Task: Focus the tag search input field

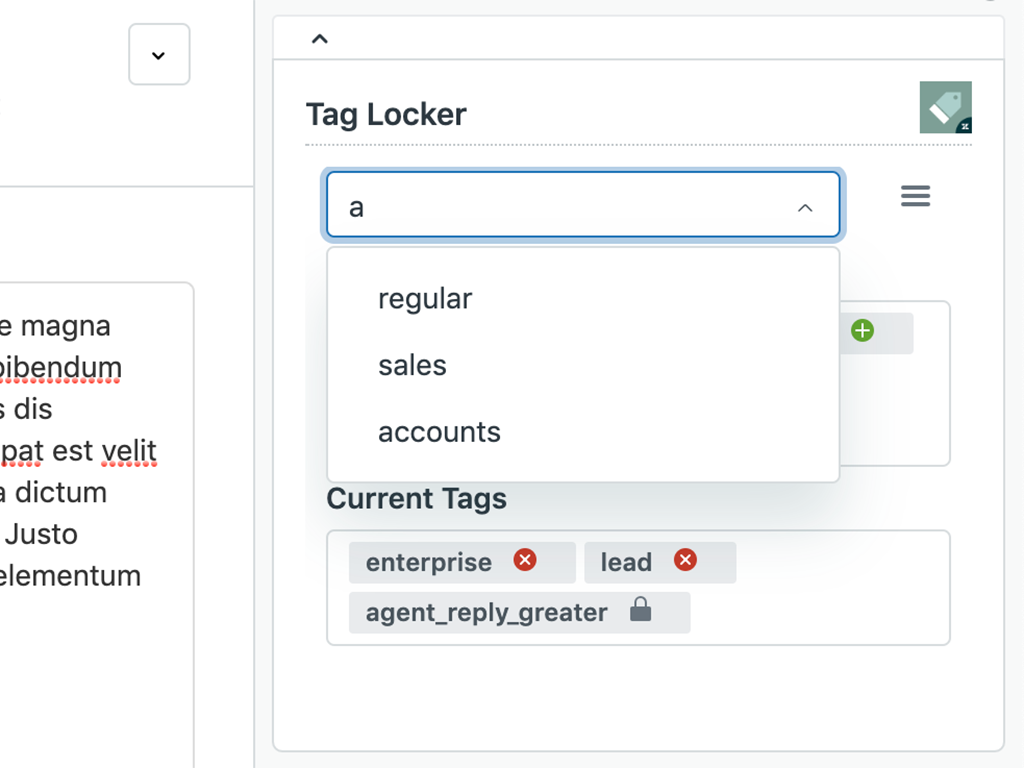Action: pos(560,207)
